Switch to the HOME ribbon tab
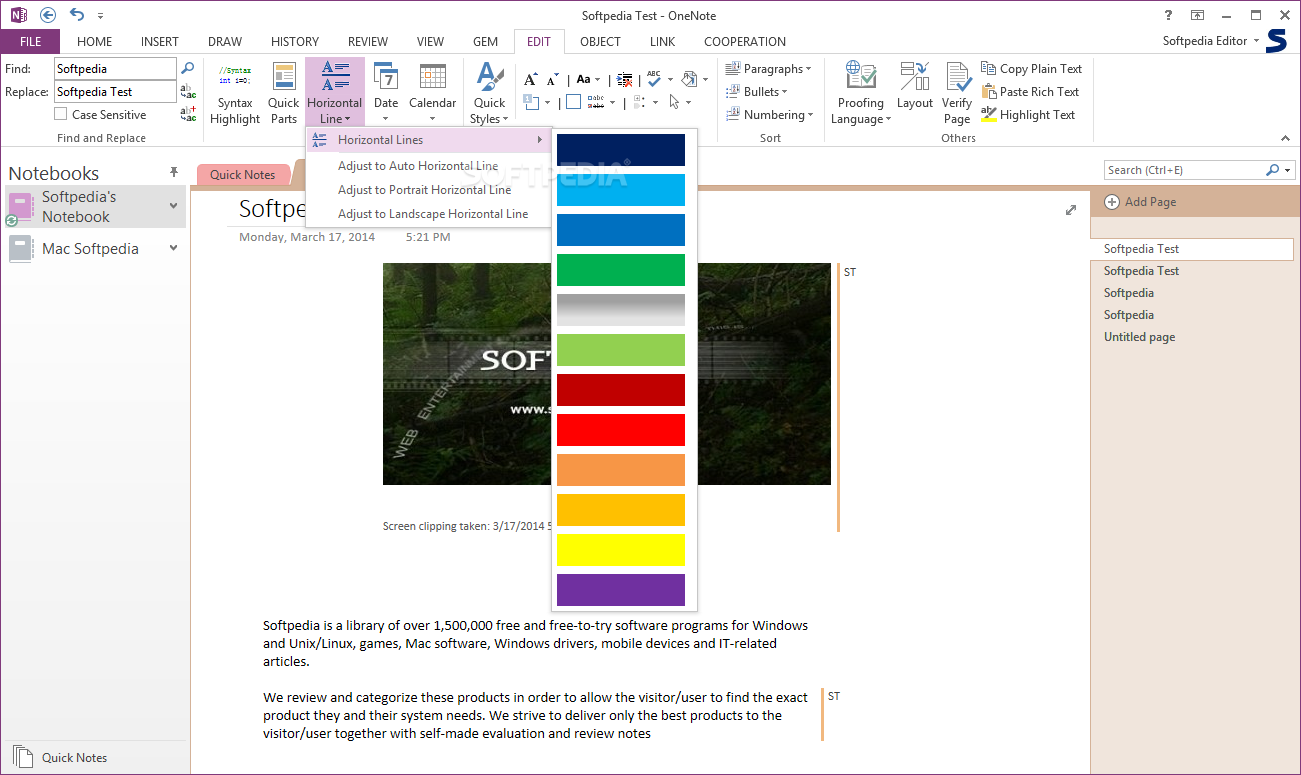 coord(94,42)
